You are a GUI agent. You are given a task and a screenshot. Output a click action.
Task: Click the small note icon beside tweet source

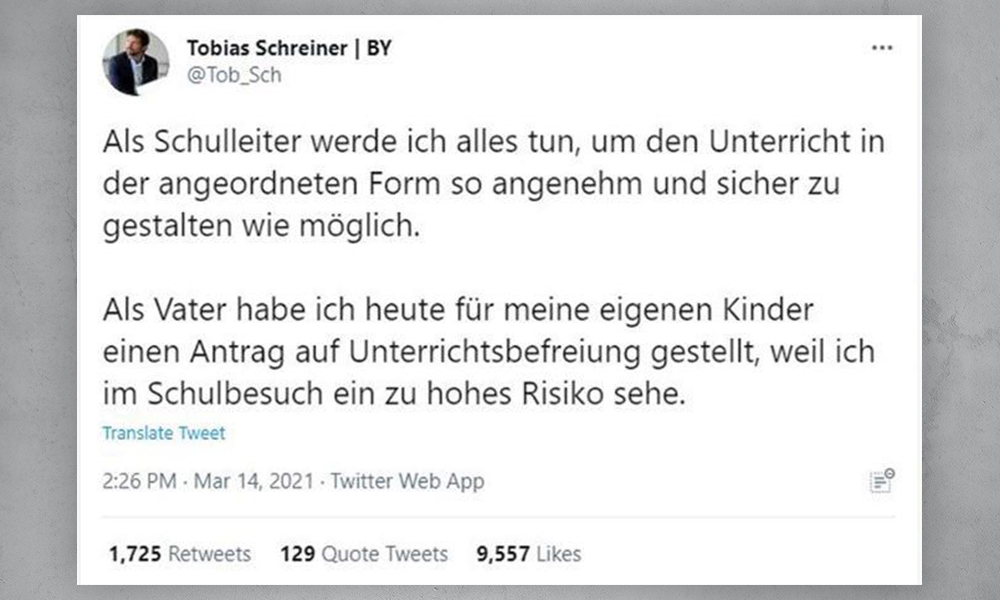tap(881, 481)
